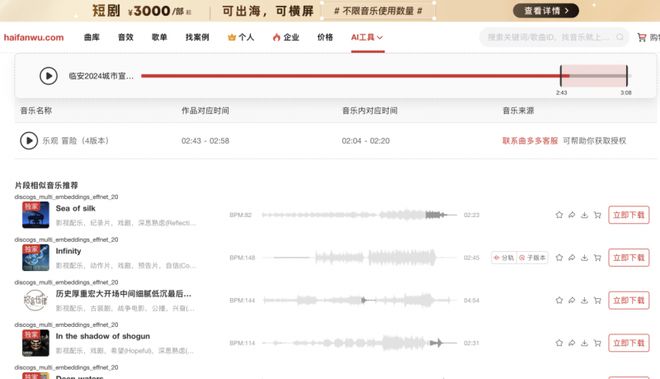
Task: Favorite In the shadow of shogun
Action: coord(559,343)
